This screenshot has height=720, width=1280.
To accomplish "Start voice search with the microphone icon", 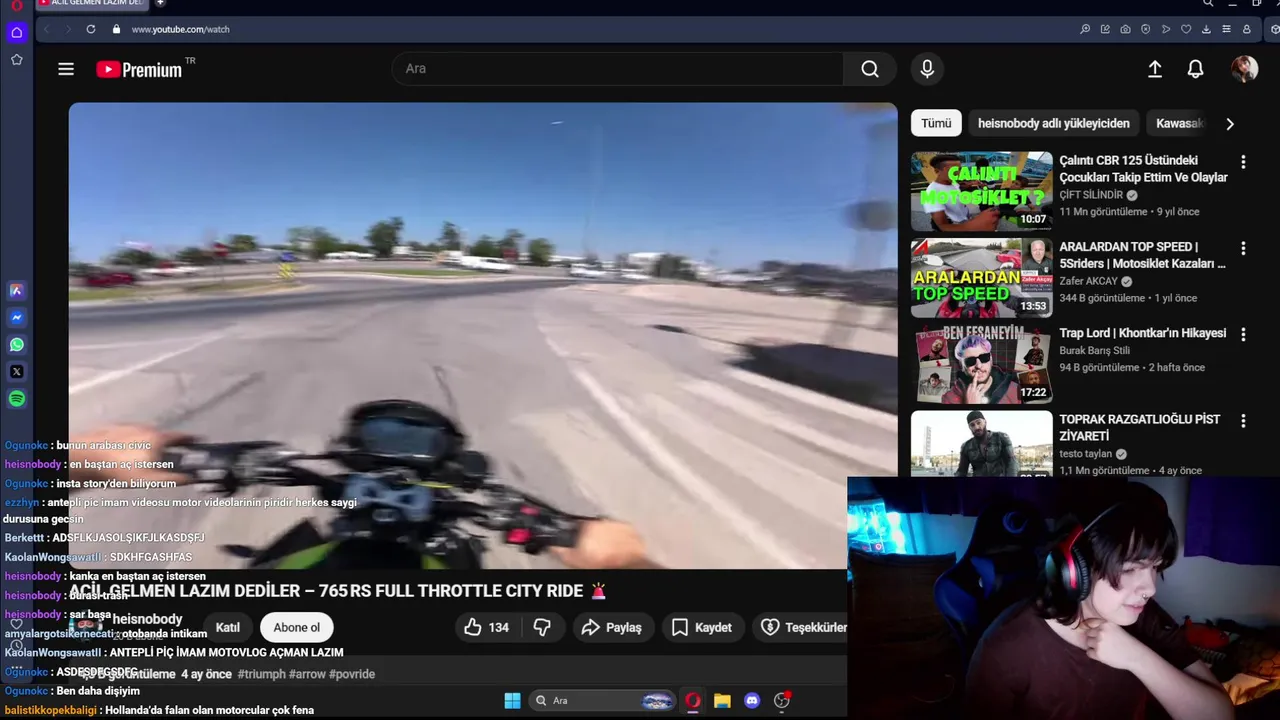I will (927, 69).
